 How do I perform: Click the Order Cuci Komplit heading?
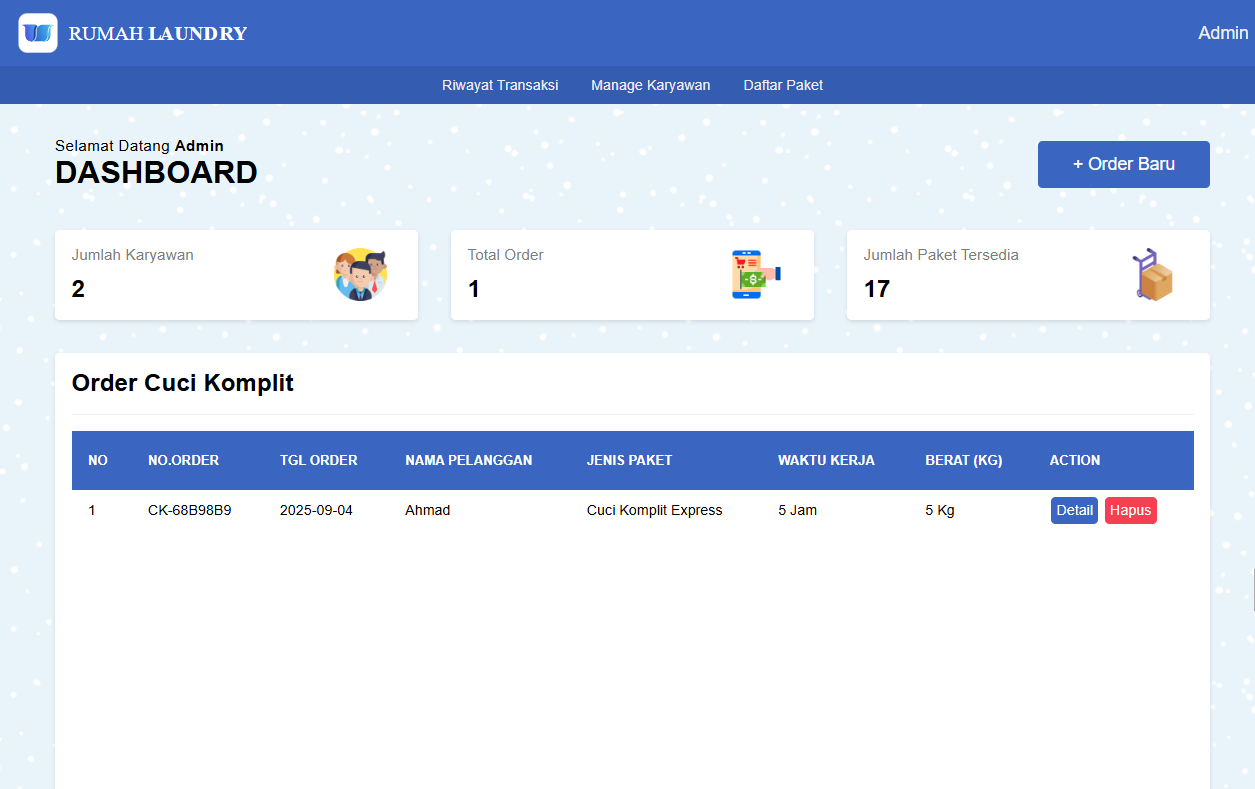tap(182, 383)
